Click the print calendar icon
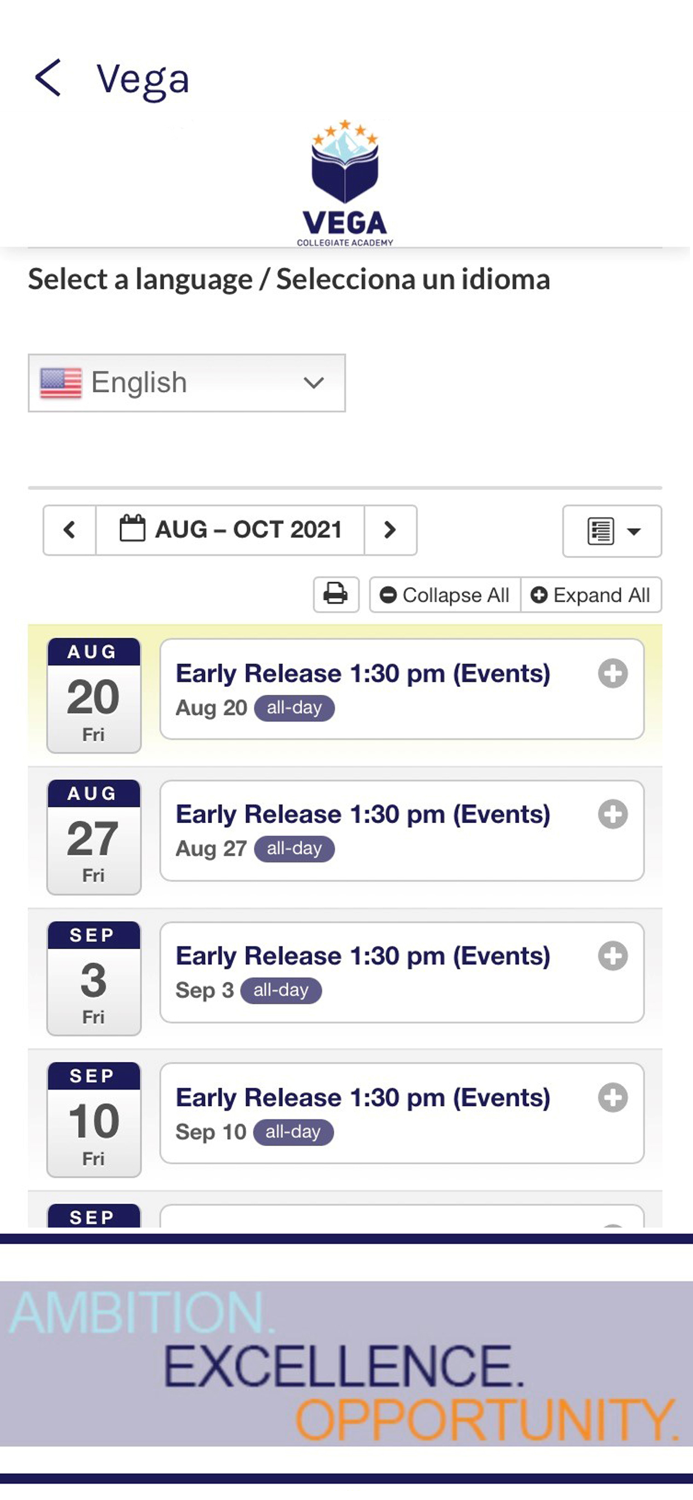This screenshot has width=693, height=1500. tap(336, 595)
